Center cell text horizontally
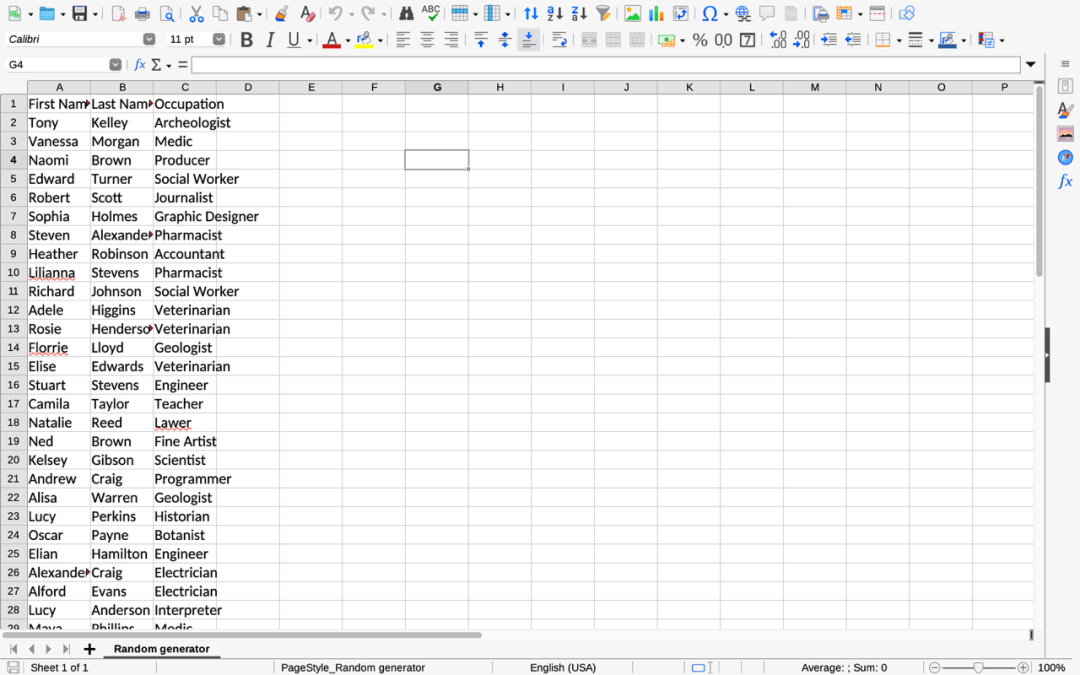The image size is (1080, 675). tap(427, 40)
